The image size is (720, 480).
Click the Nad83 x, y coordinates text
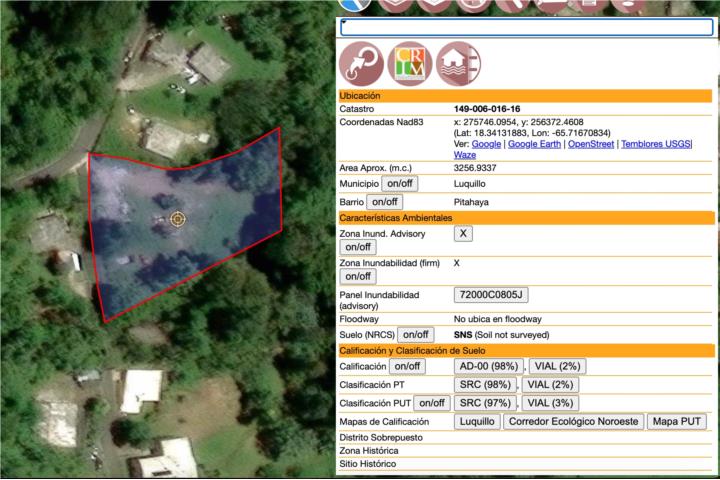point(518,122)
